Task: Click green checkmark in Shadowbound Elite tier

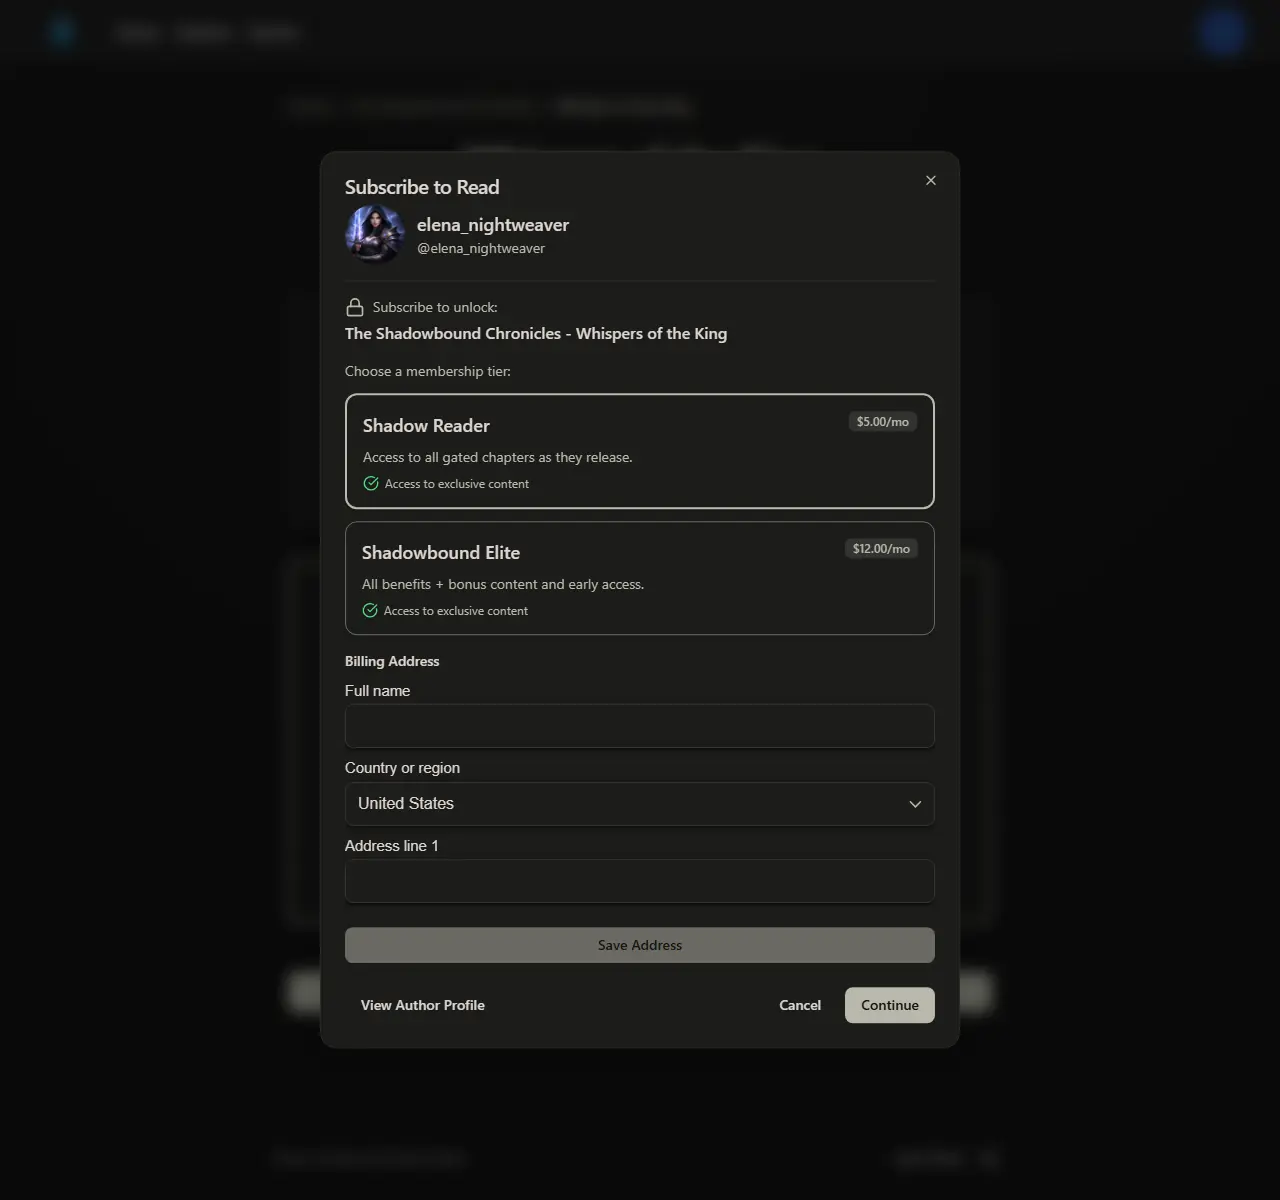Action: click(370, 610)
